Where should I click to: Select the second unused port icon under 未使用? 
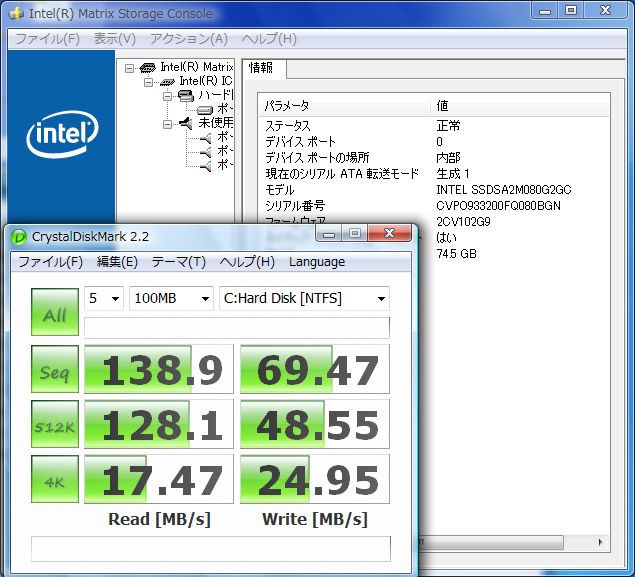pos(206,152)
